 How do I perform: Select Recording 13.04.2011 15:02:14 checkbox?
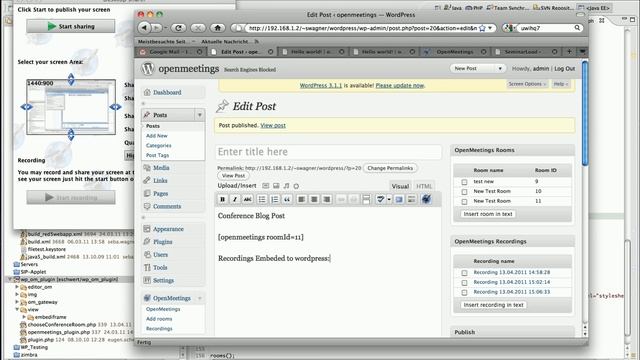point(464,282)
